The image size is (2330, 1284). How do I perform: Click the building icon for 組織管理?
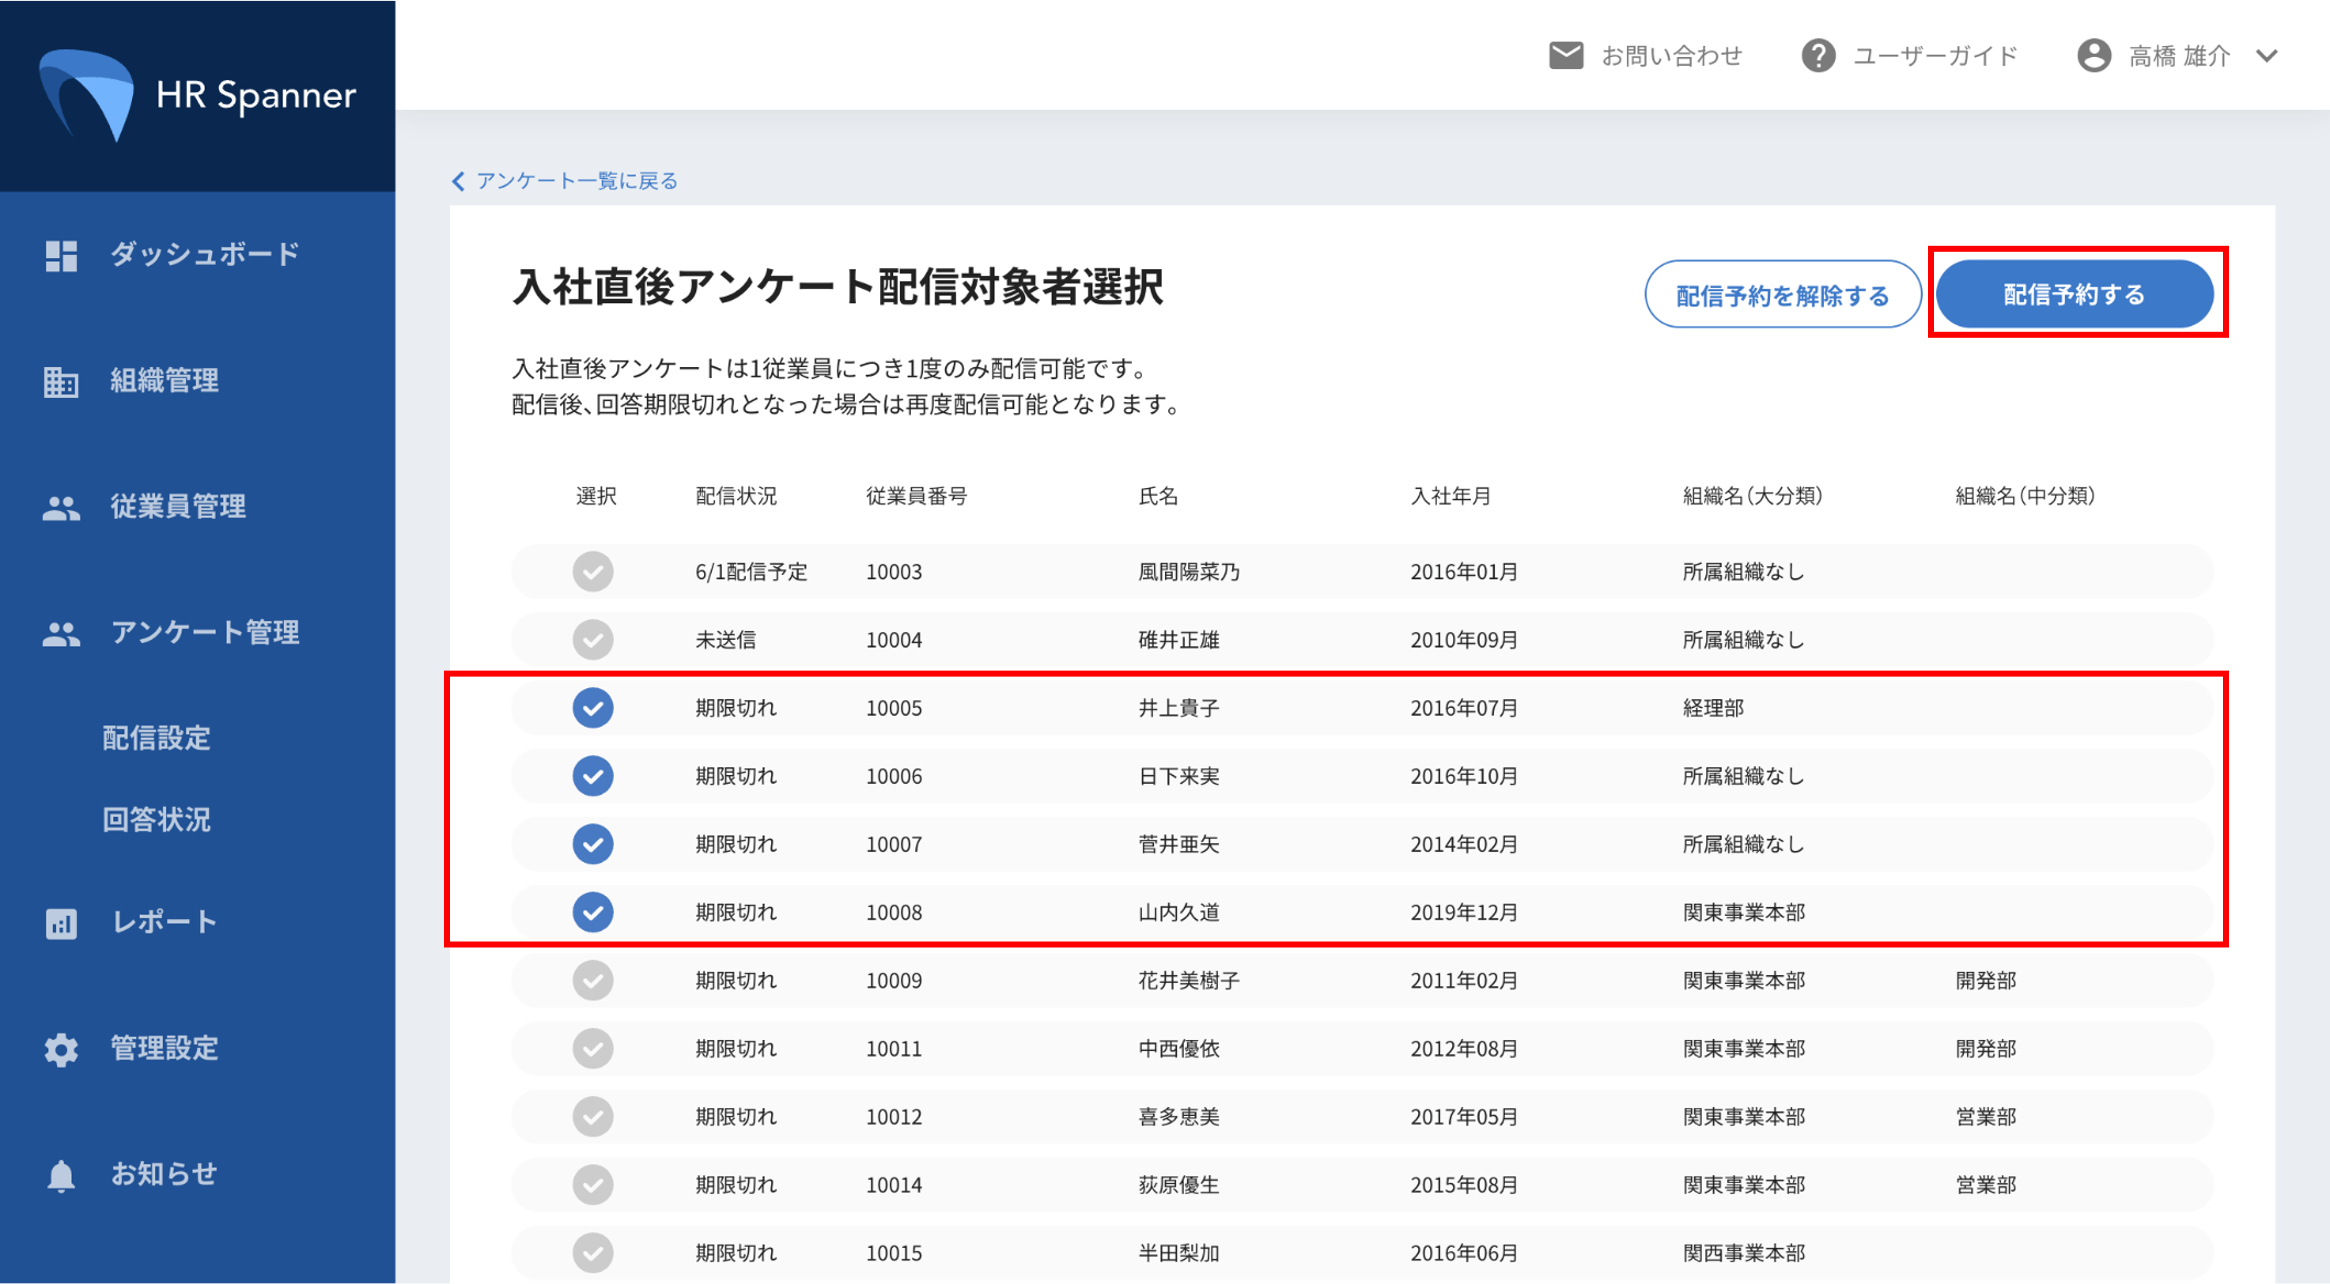(x=61, y=382)
